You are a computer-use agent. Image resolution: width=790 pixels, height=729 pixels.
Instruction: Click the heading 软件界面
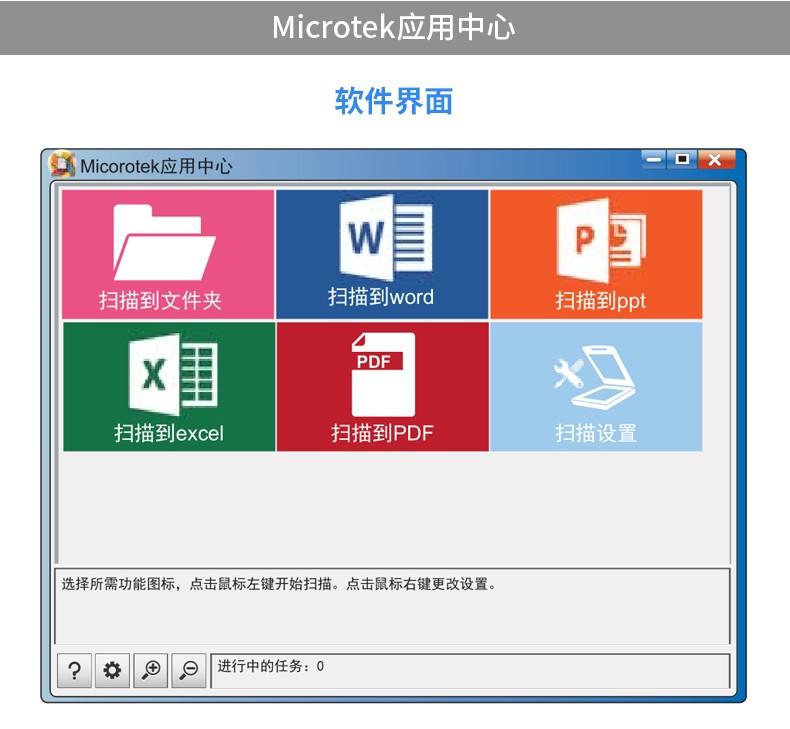coord(394,101)
